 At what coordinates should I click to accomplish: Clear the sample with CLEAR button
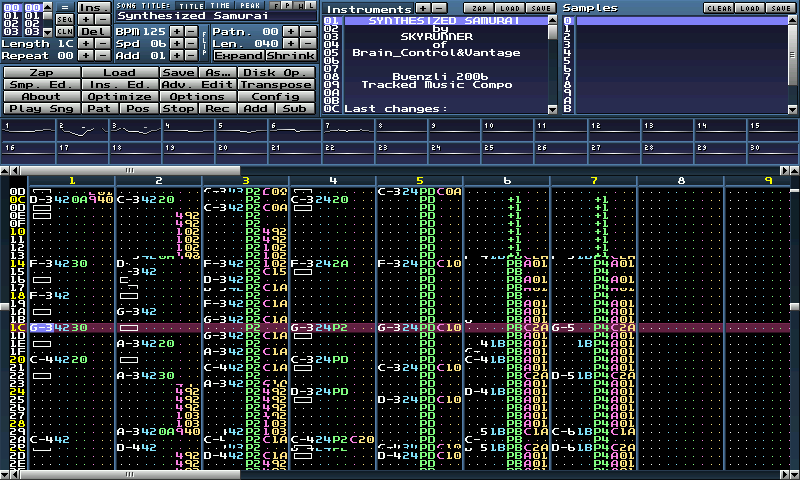[719, 7]
